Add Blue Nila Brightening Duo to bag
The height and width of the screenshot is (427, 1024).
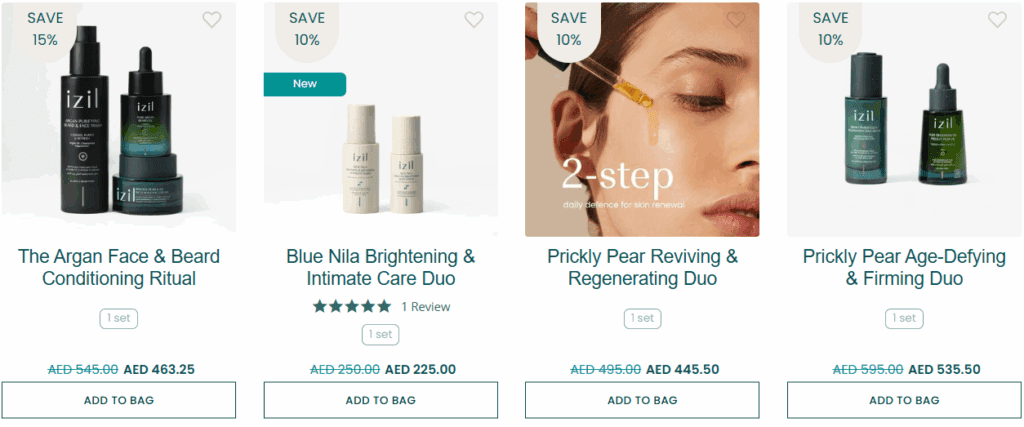point(380,400)
